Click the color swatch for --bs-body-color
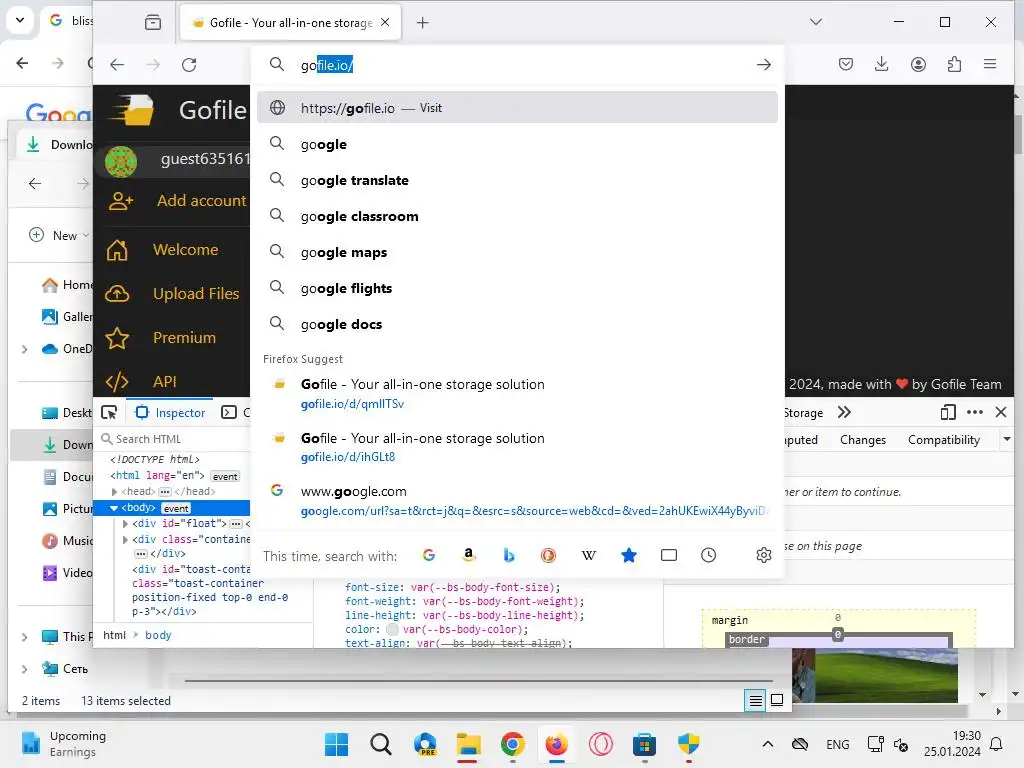1024x768 pixels. 392,630
